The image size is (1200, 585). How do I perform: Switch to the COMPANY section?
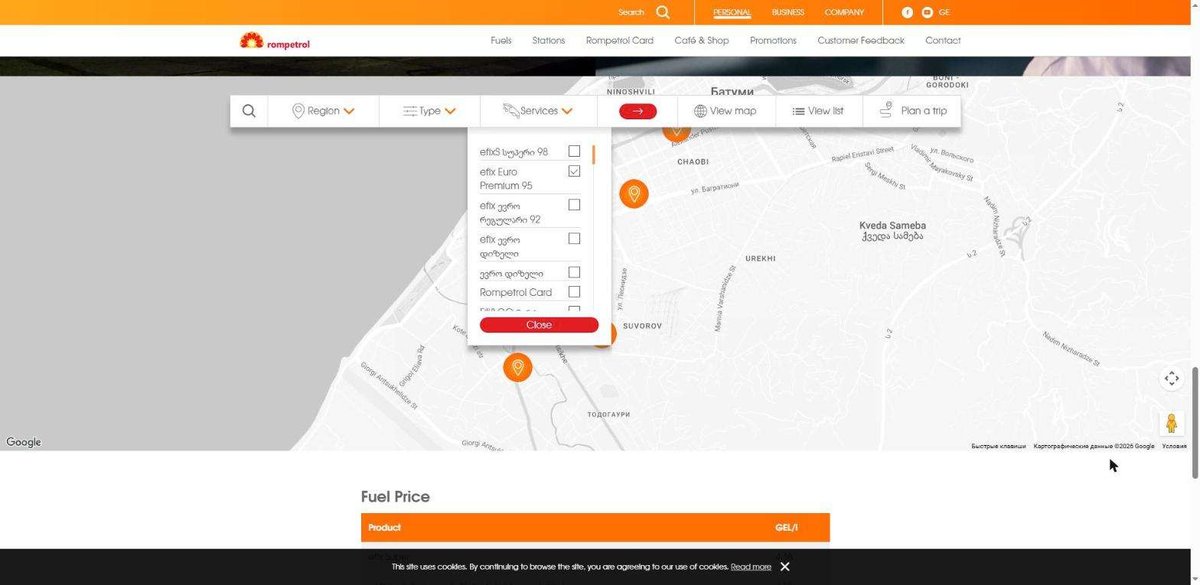(x=844, y=12)
